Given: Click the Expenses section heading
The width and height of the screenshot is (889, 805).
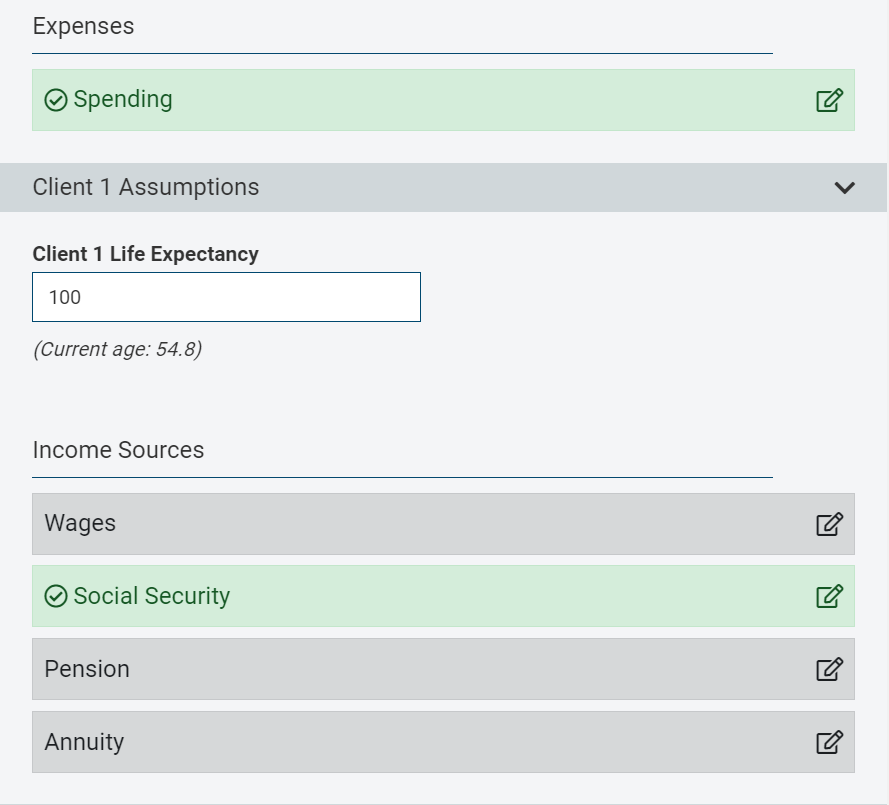Looking at the screenshot, I should click(x=83, y=26).
